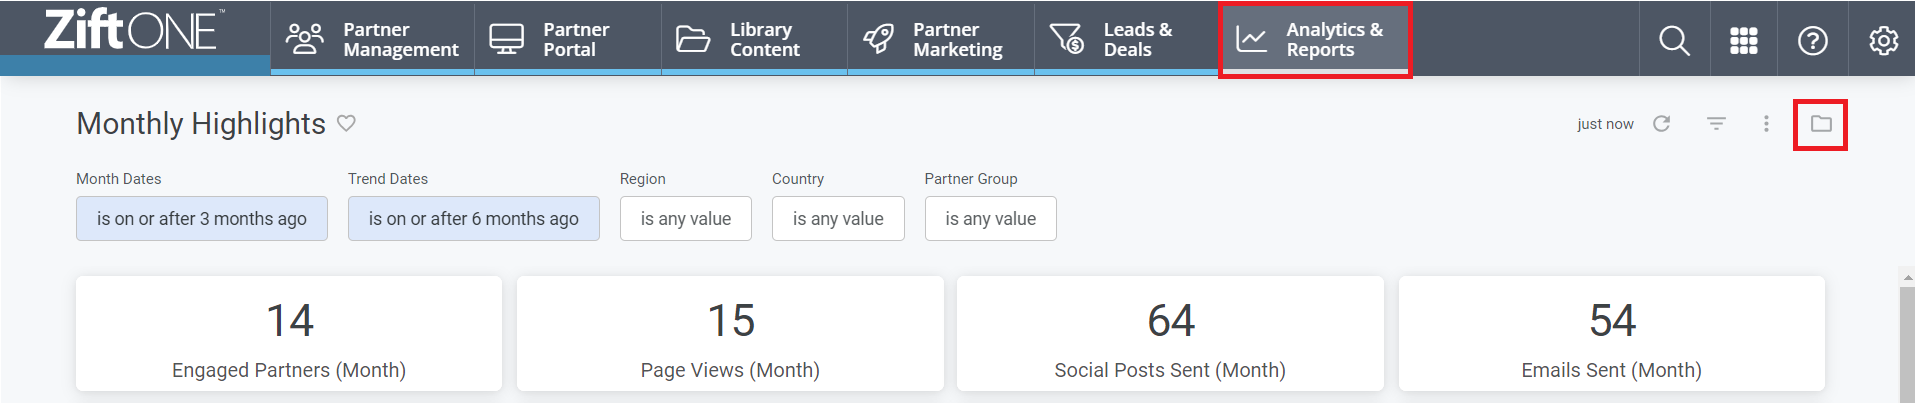Screen dimensions: 1915x403
Task: Open dashboard actions three-dot menu
Action: pos(1766,123)
